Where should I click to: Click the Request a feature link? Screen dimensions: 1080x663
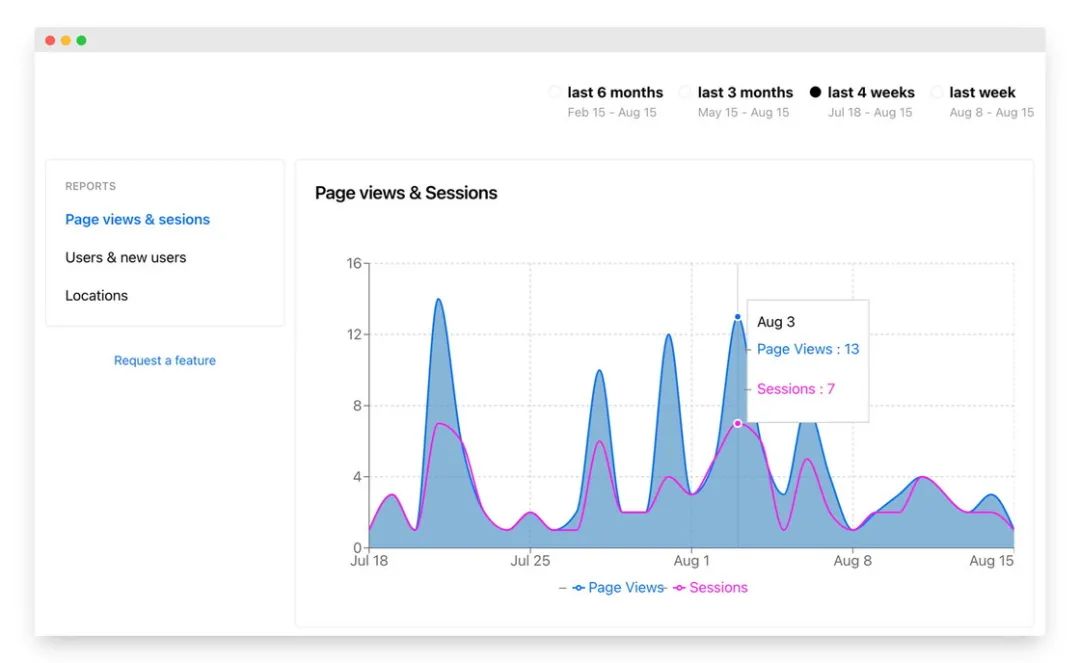tap(165, 360)
